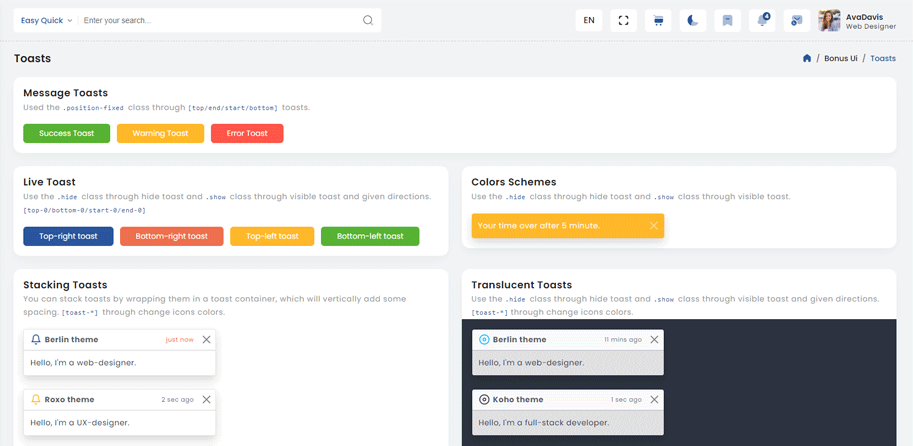
Task: Open the EN language selector
Action: click(x=589, y=20)
